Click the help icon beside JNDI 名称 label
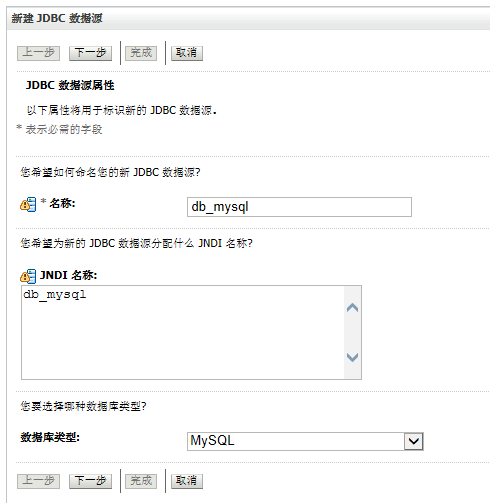 [x=28, y=276]
